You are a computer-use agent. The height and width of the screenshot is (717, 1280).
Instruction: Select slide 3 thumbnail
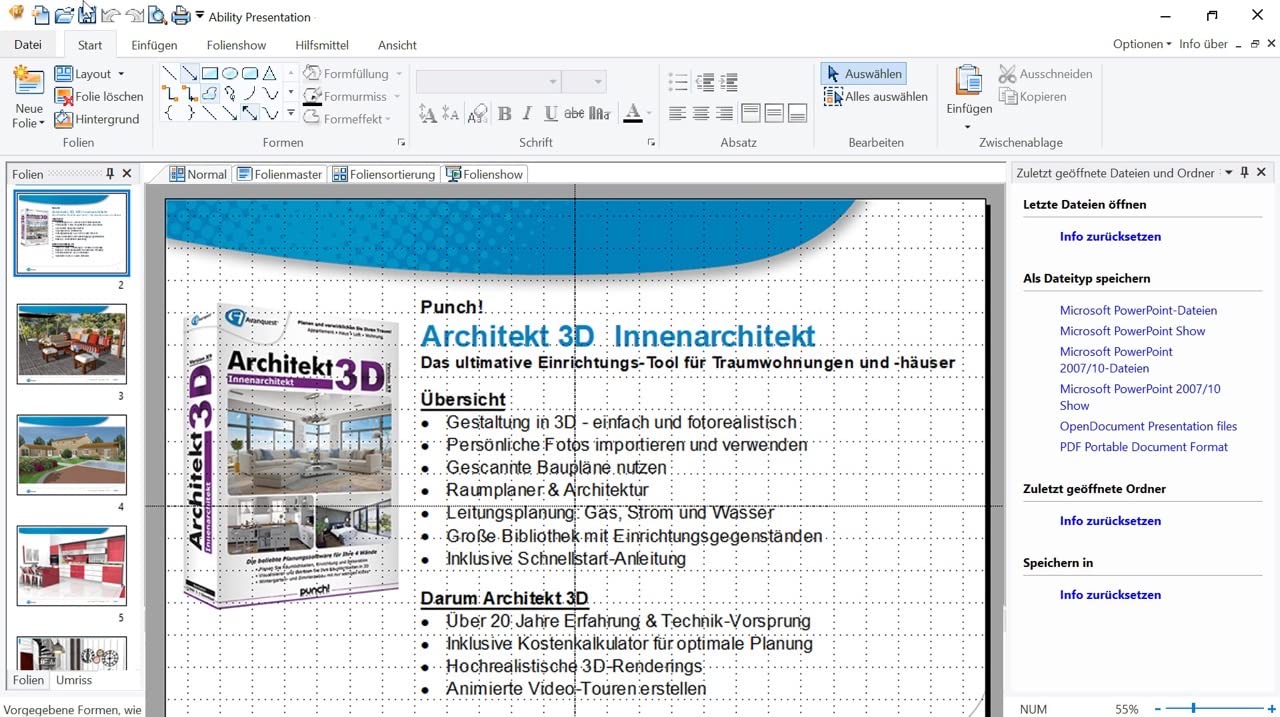(x=72, y=343)
